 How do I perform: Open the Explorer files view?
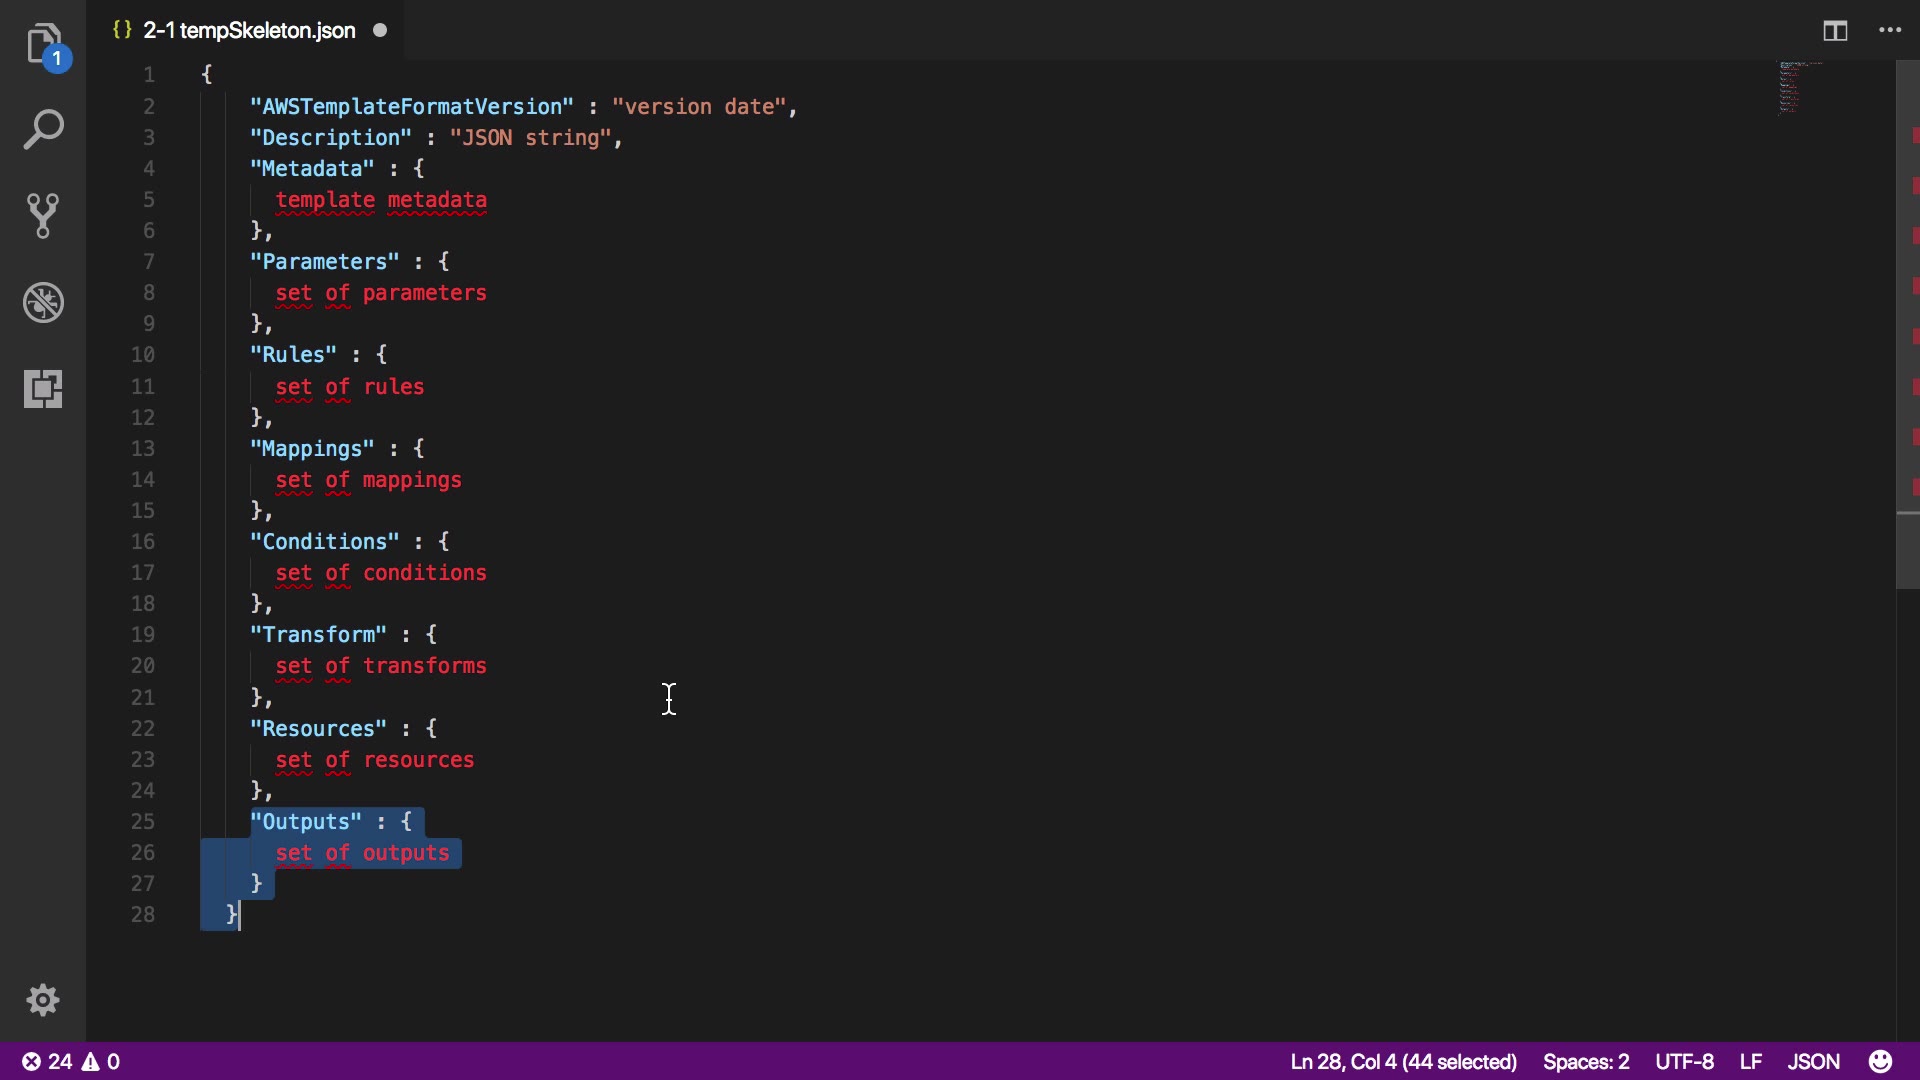[x=43, y=44]
